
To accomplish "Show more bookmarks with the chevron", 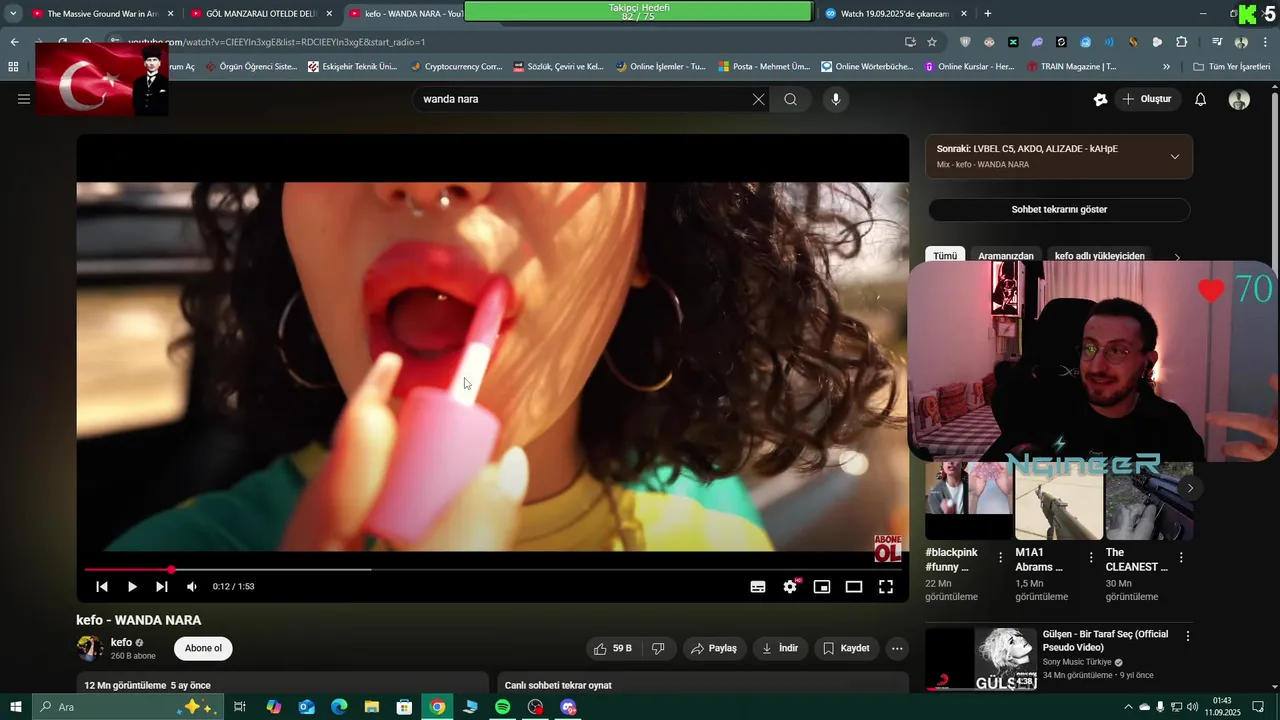I will 1166,67.
